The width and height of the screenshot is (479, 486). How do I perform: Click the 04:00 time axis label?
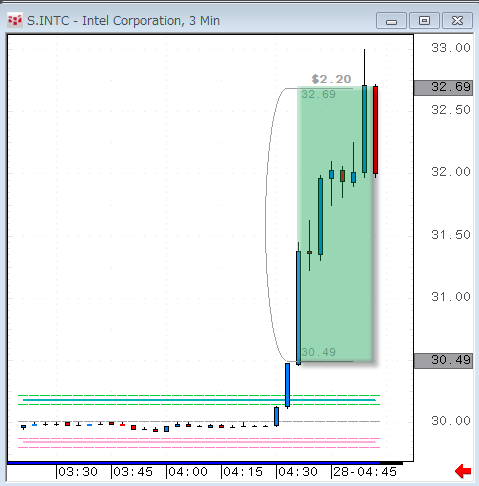(x=188, y=472)
